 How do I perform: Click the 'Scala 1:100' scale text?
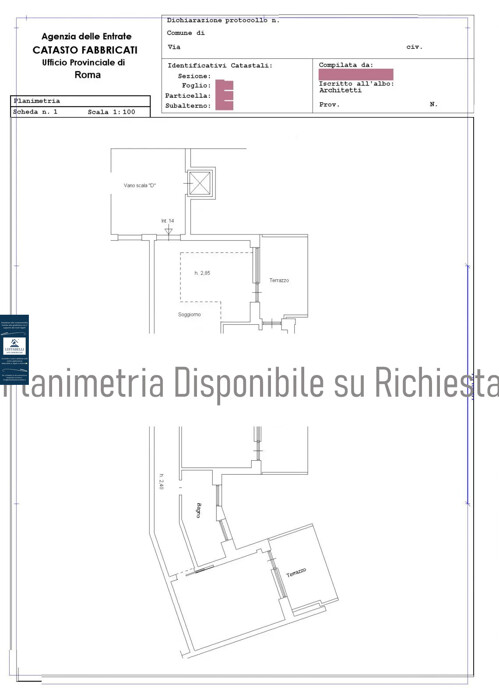[x=111, y=112]
